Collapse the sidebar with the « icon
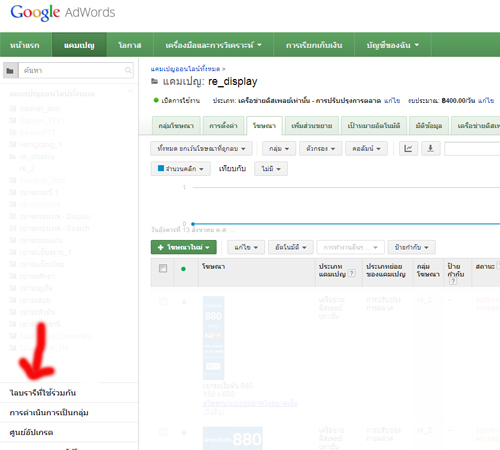The image size is (500, 450). click(130, 91)
